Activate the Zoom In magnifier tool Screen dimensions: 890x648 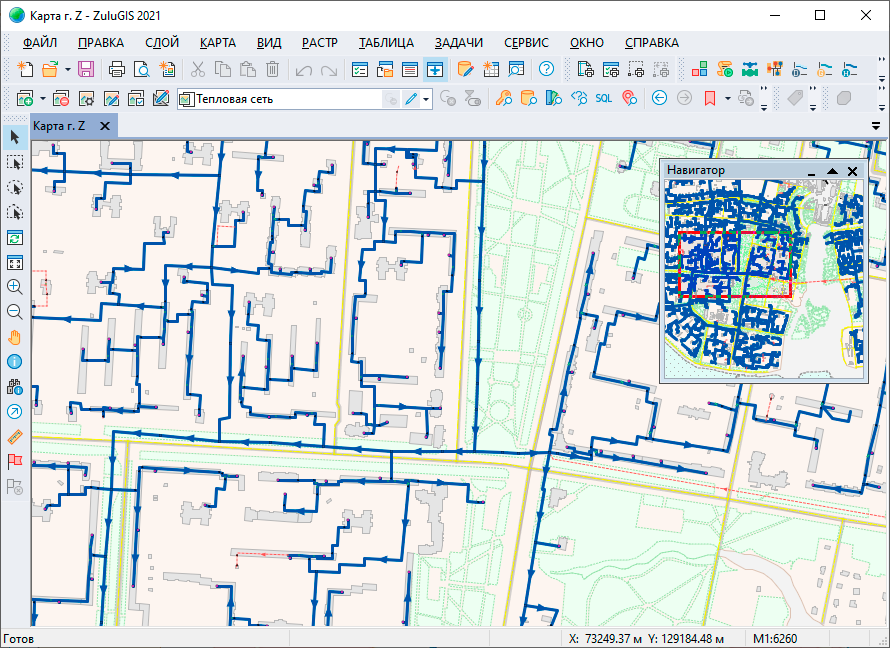[14, 286]
